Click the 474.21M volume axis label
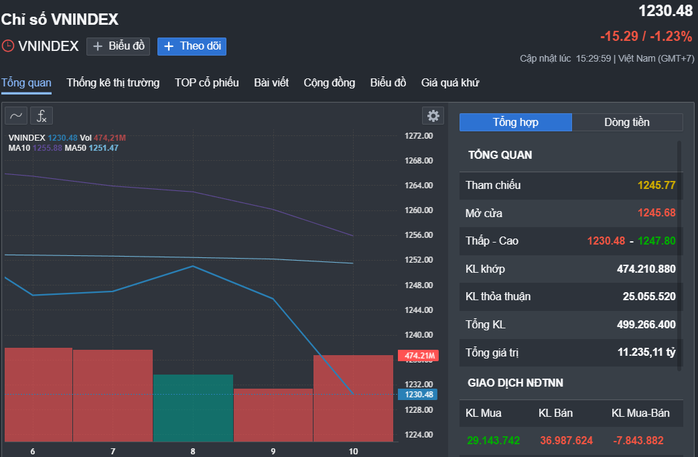The width and height of the screenshot is (698, 457). (x=418, y=356)
